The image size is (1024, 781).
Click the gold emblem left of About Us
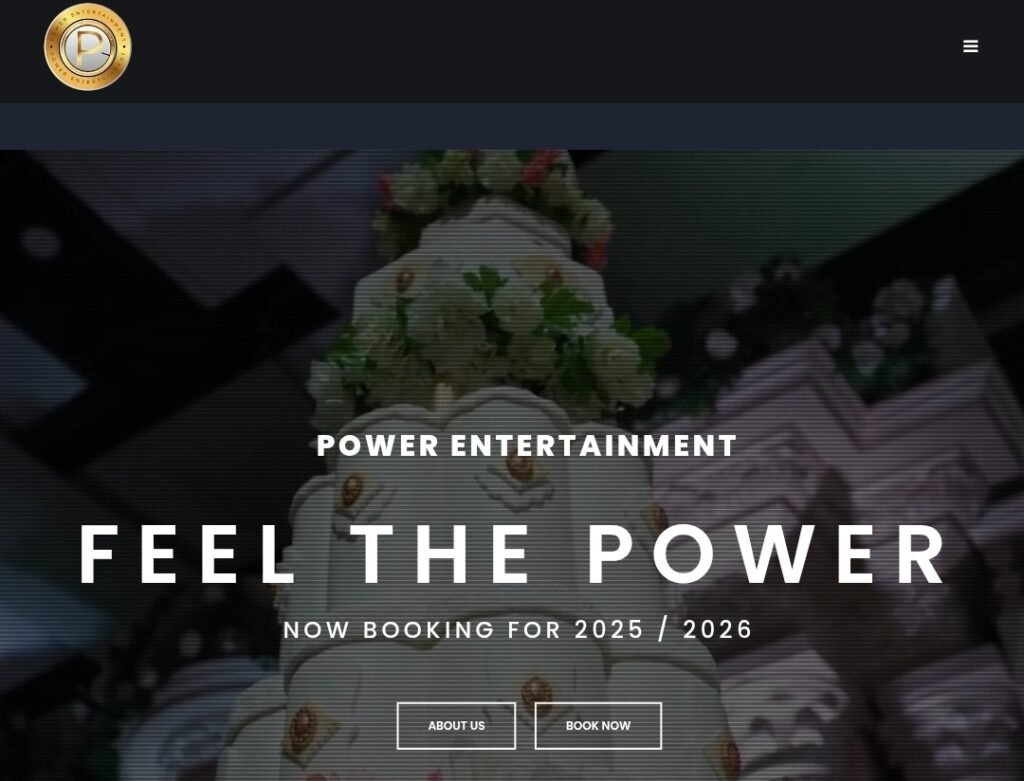pyautogui.click(x=304, y=727)
